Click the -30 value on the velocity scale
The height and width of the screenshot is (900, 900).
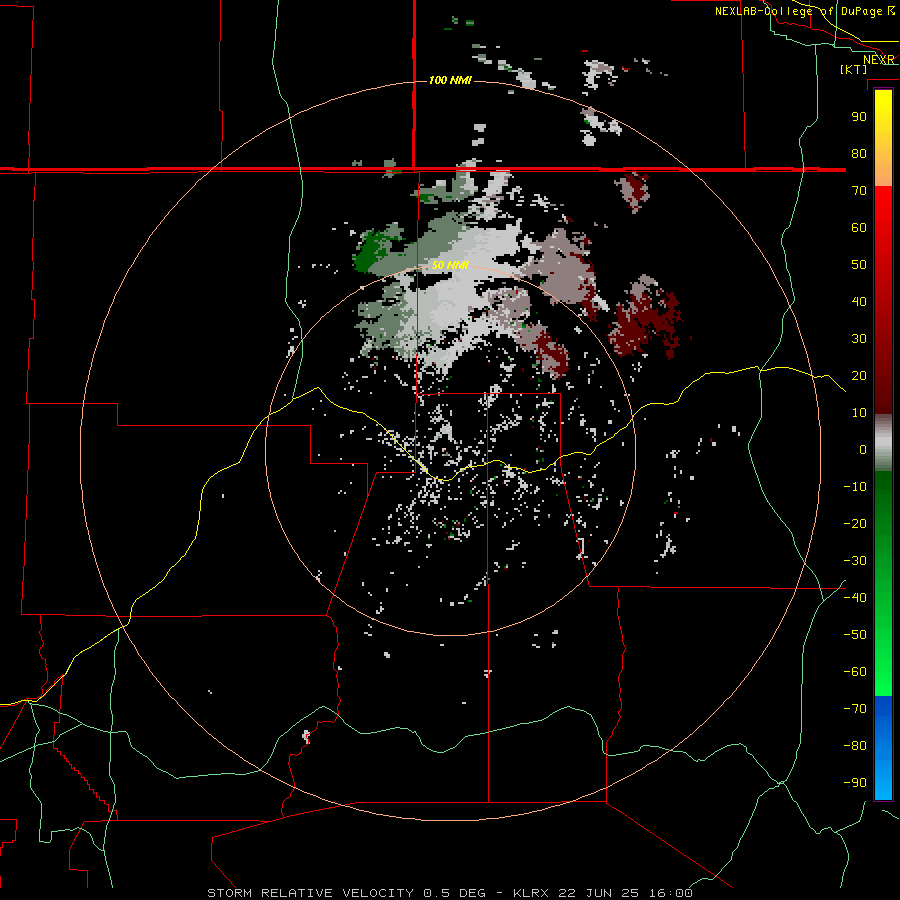tap(855, 561)
